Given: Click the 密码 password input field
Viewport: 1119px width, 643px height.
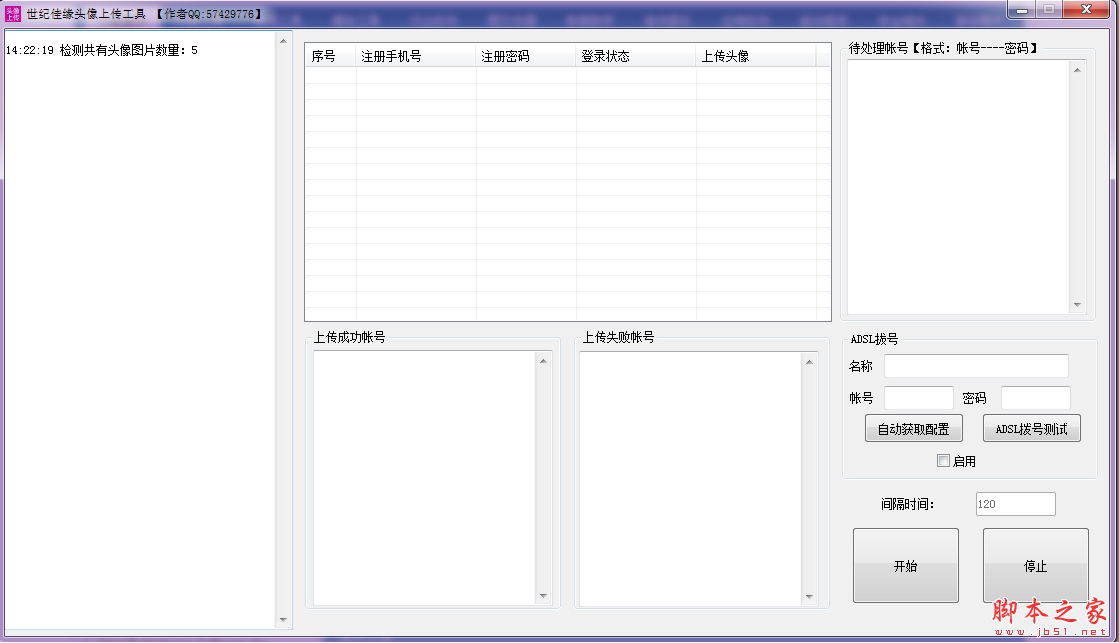Looking at the screenshot, I should pos(1035,397).
